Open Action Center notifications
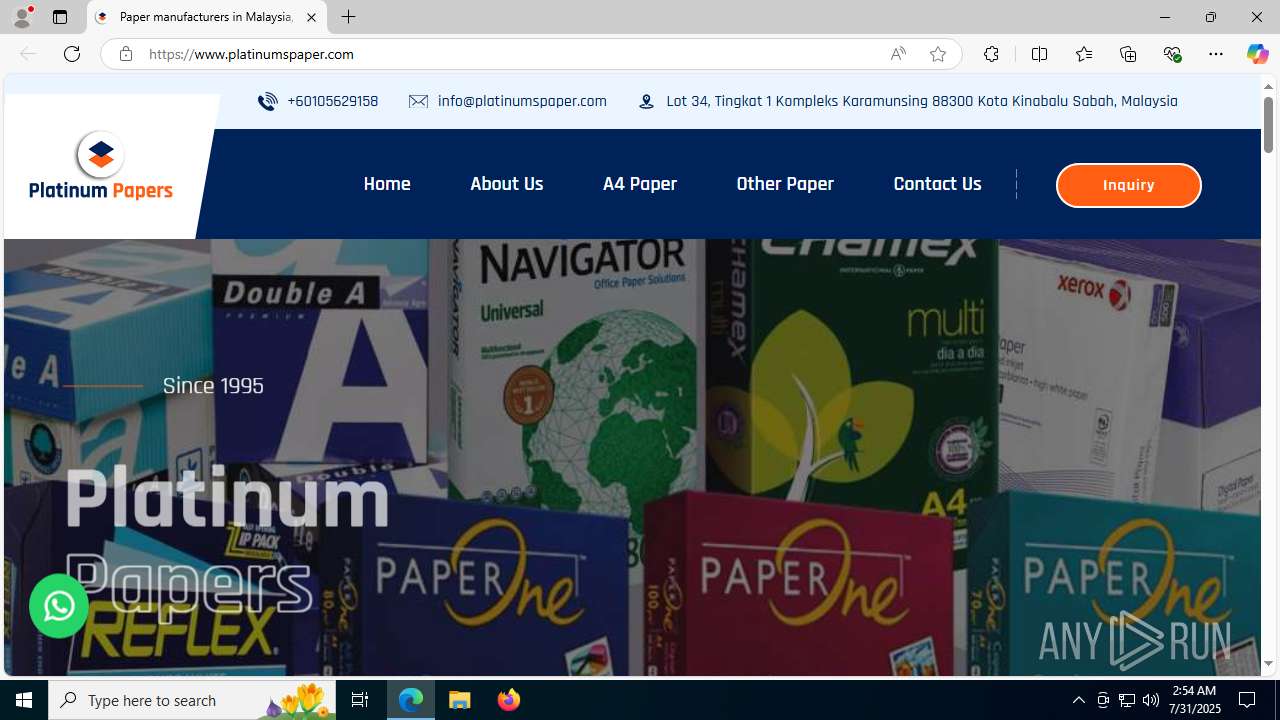Image resolution: width=1280 pixels, height=720 pixels. tap(1248, 700)
